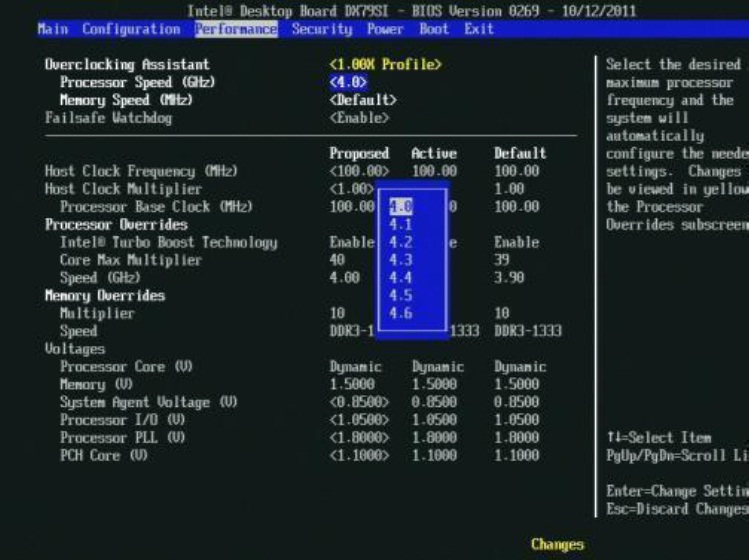Select 4.6 GHz from the popup list
The height and width of the screenshot is (560, 749).
pos(400,313)
